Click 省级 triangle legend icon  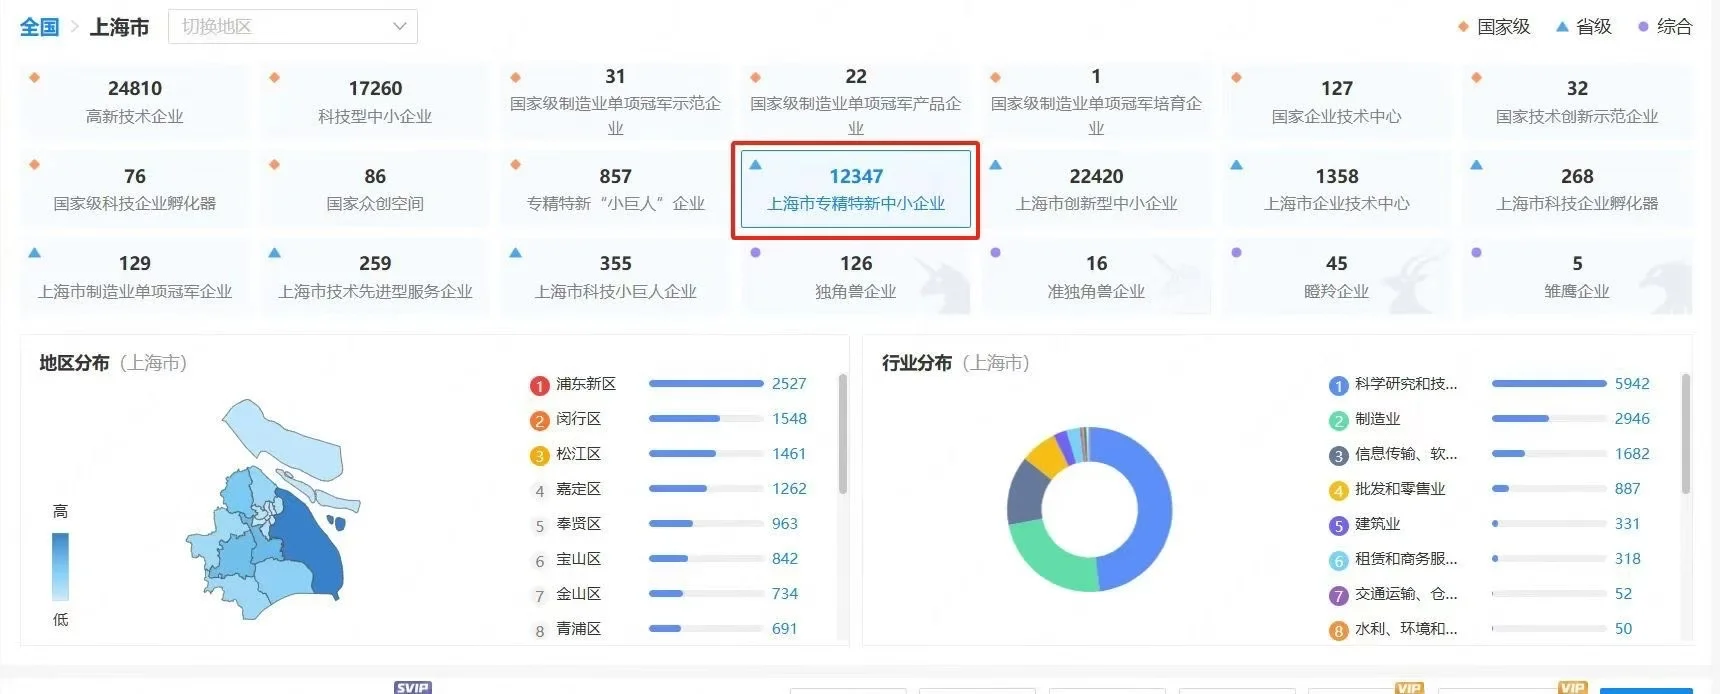coord(1562,27)
